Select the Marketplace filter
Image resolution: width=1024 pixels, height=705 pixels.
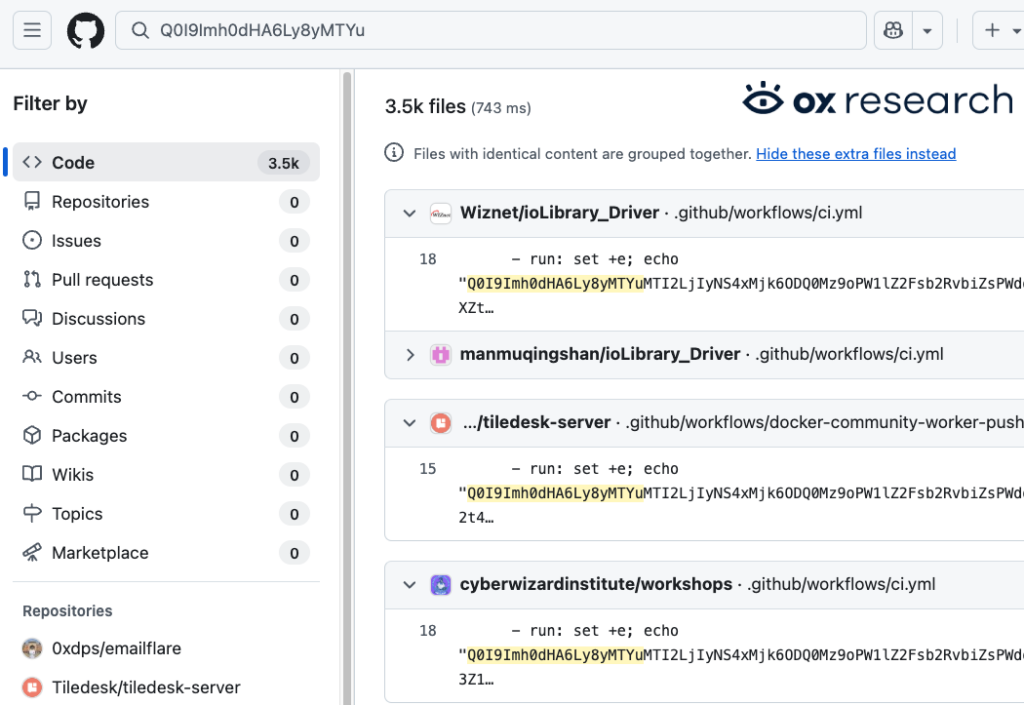coord(167,553)
